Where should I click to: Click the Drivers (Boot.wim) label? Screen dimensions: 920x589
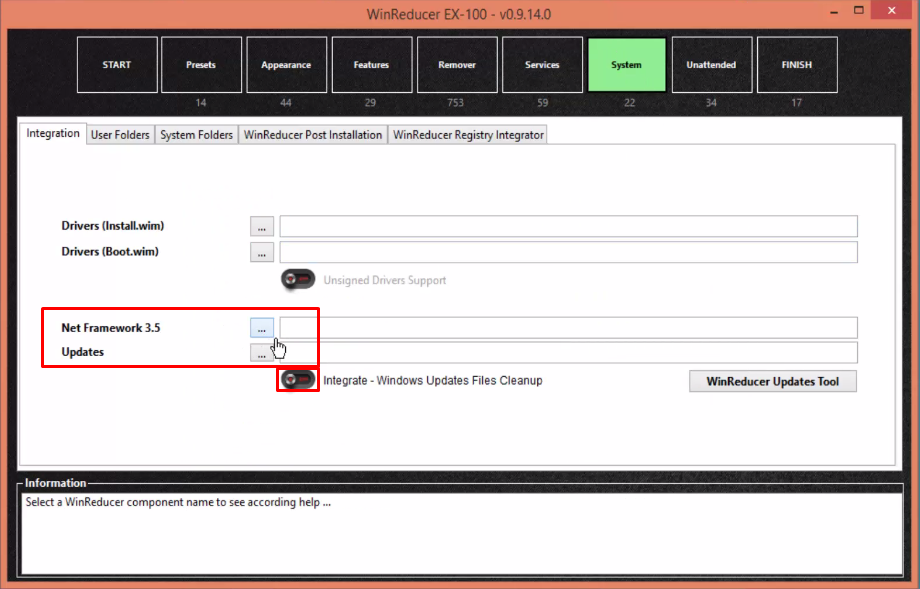pos(110,252)
